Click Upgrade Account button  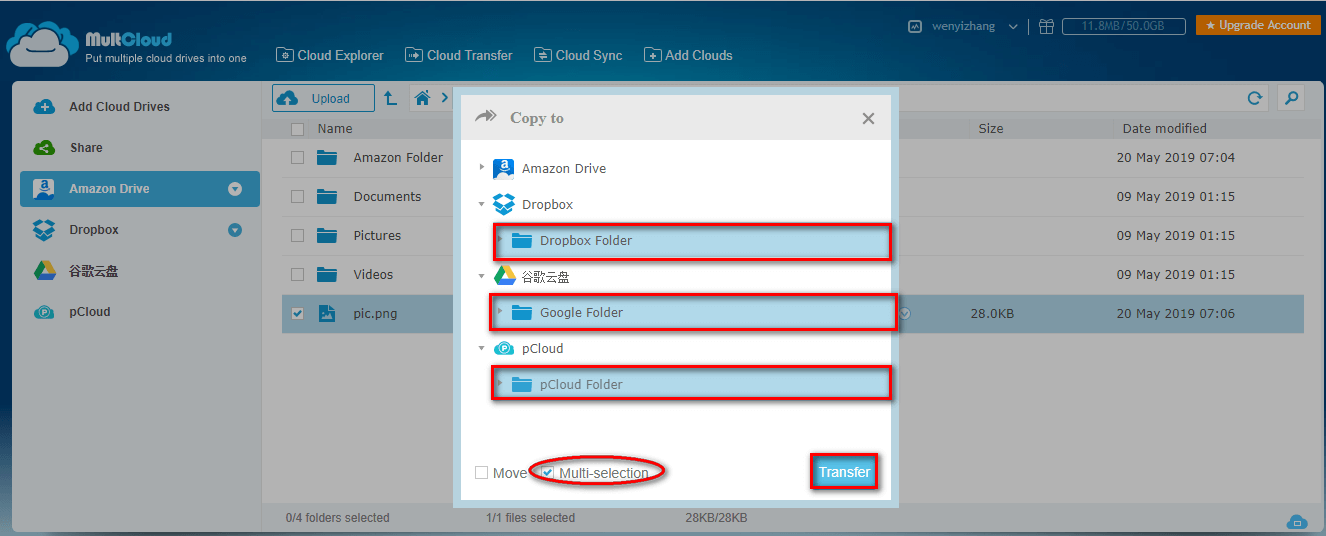pyautogui.click(x=1258, y=25)
